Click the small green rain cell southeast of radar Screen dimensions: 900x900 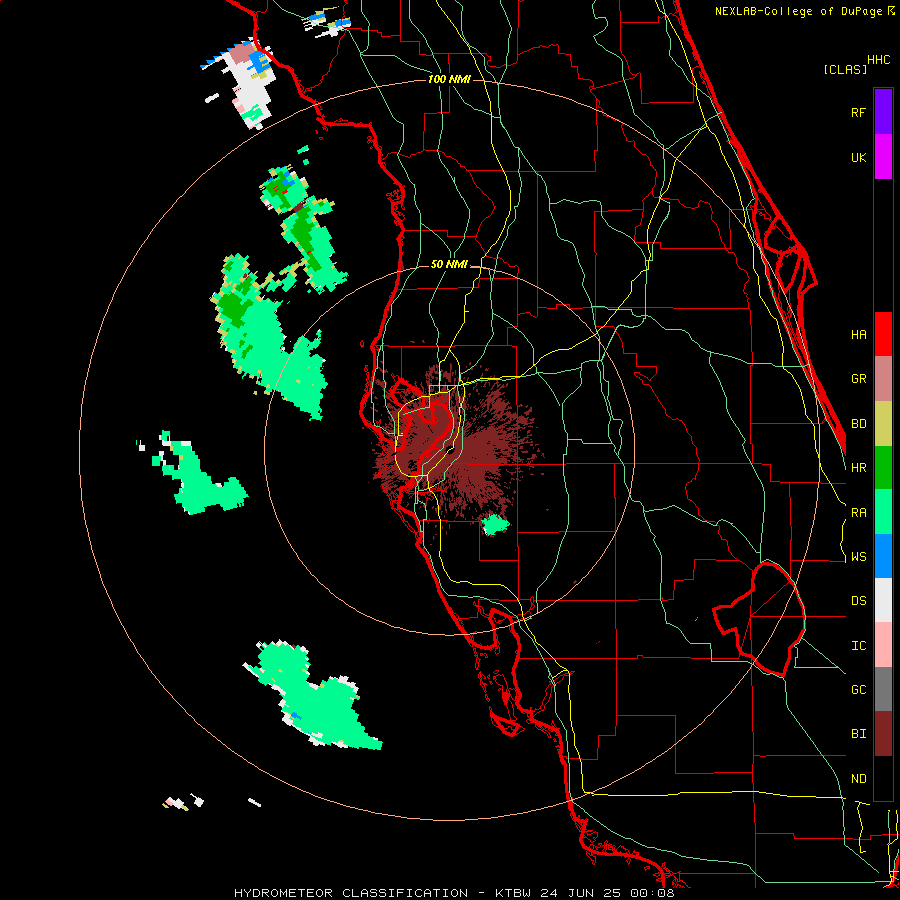pos(494,525)
